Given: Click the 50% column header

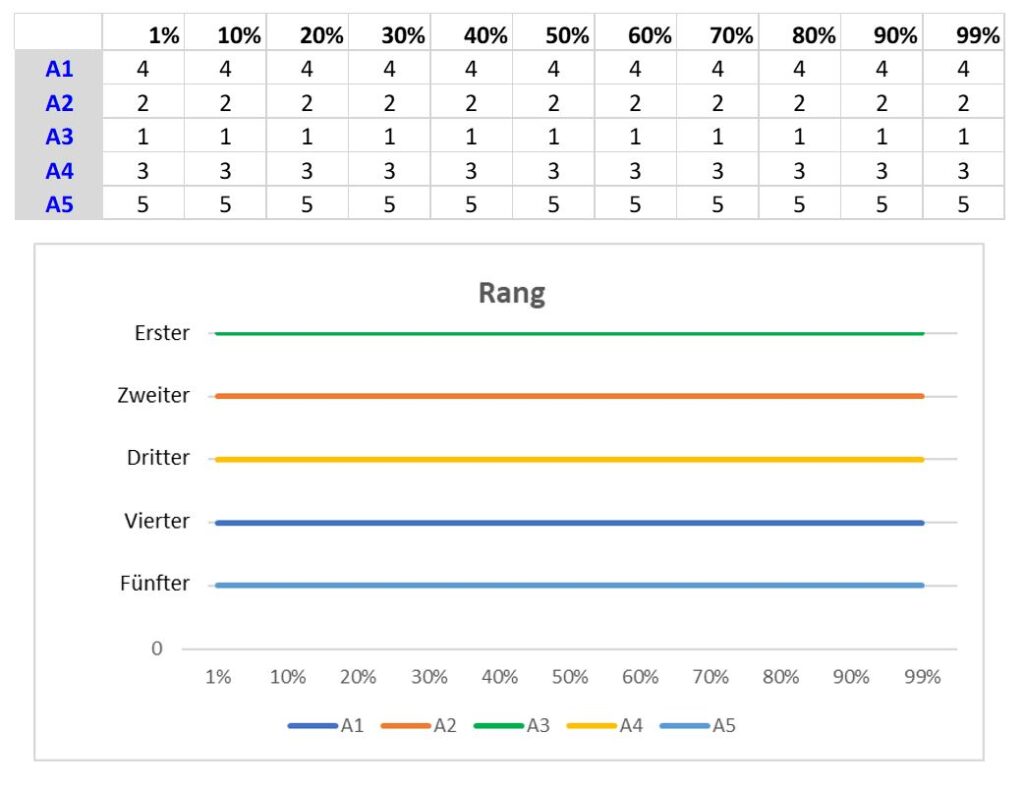Looking at the screenshot, I should (554, 34).
